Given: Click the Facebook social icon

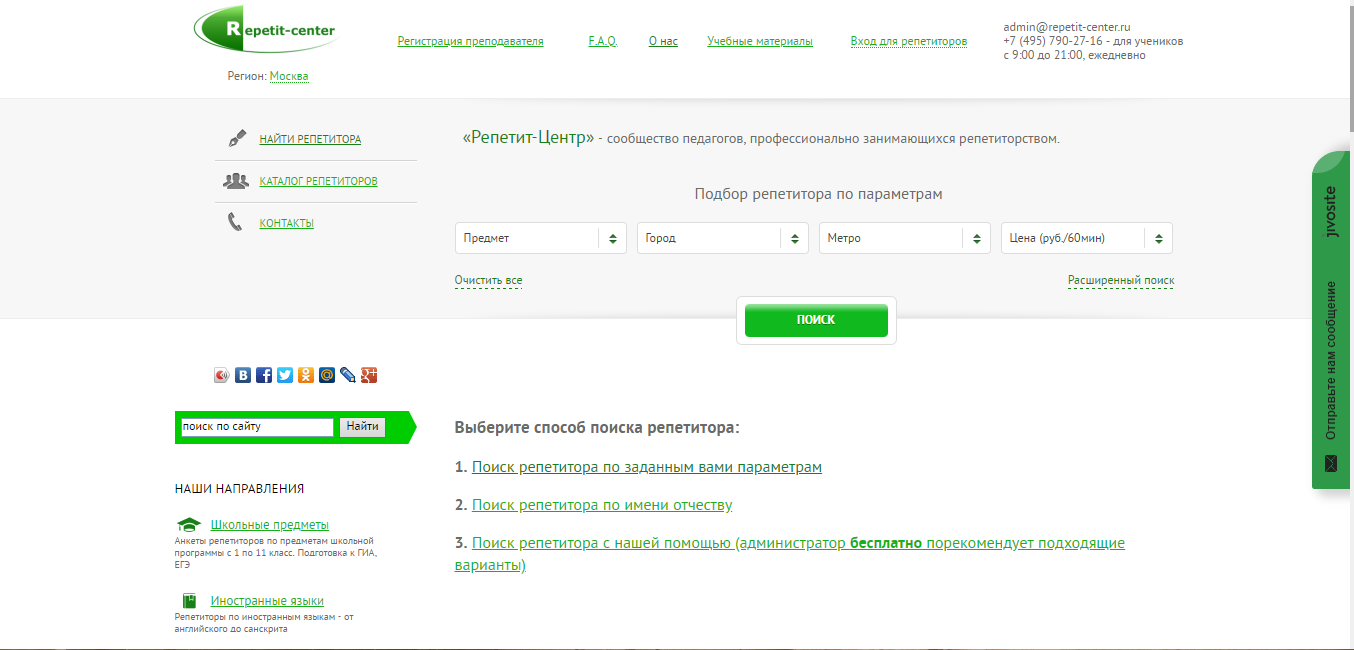Looking at the screenshot, I should [x=264, y=374].
